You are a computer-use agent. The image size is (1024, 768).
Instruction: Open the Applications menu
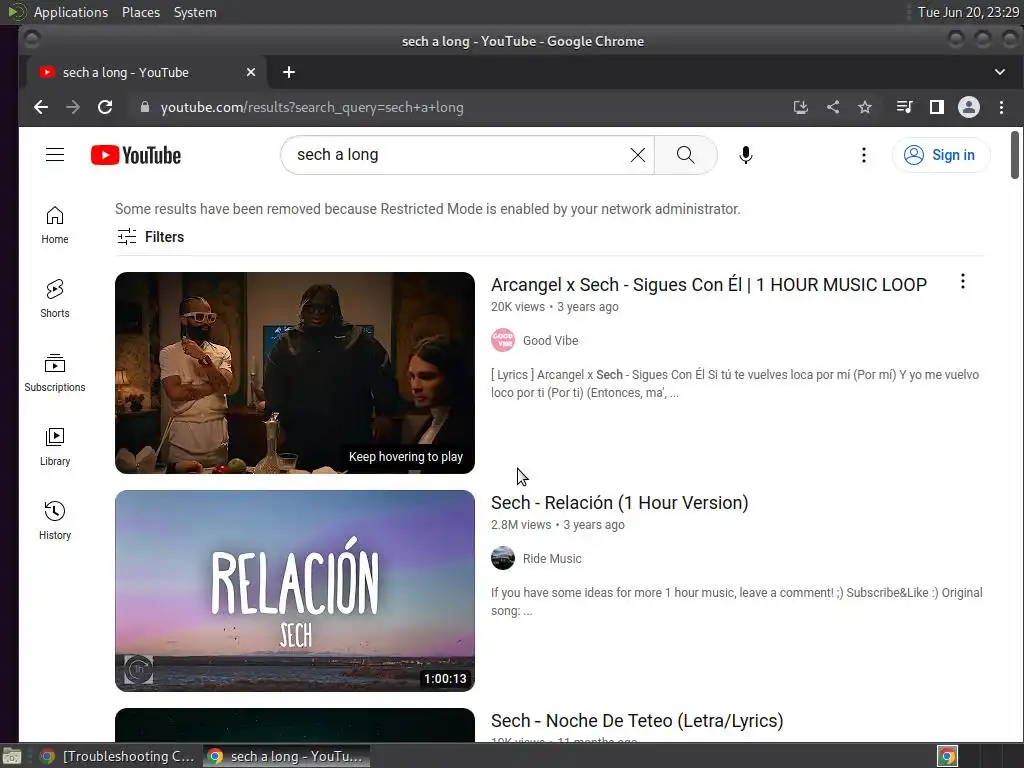pyautogui.click(x=71, y=12)
